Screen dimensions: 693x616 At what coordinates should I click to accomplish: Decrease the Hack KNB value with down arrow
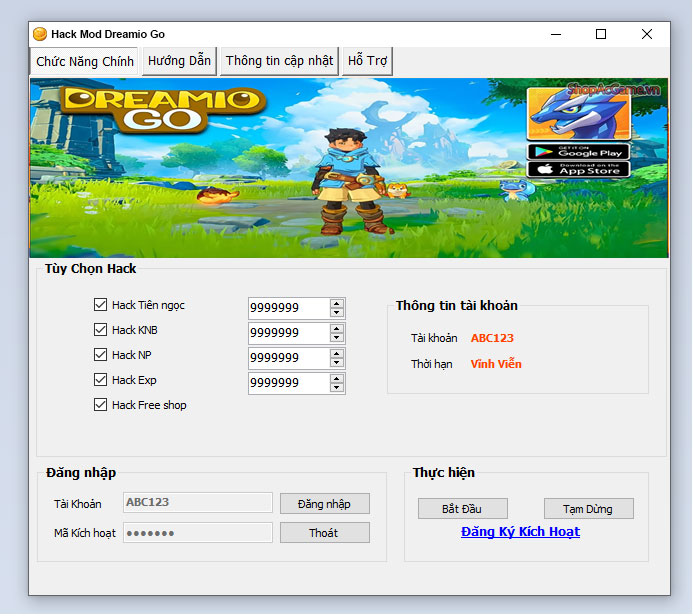tap(337, 338)
